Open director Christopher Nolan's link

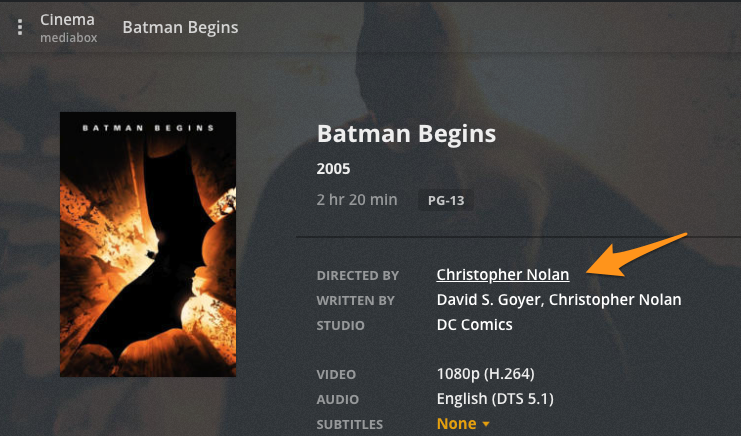503,275
